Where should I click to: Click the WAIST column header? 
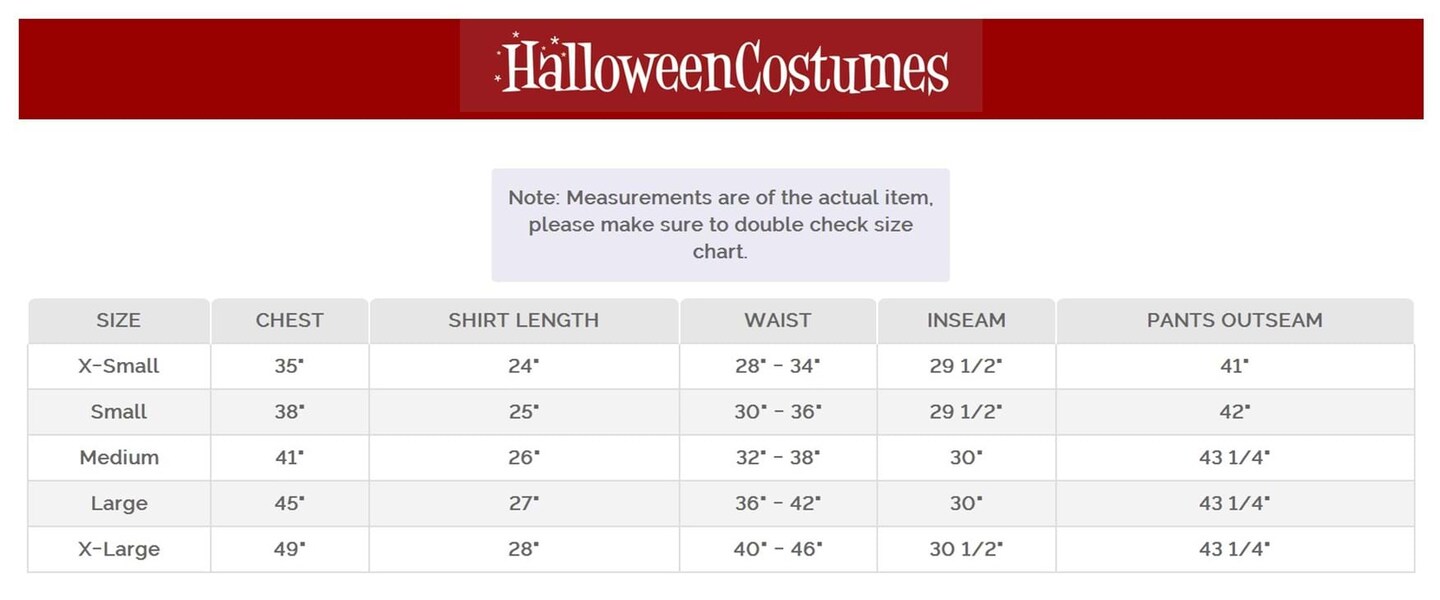pos(777,321)
